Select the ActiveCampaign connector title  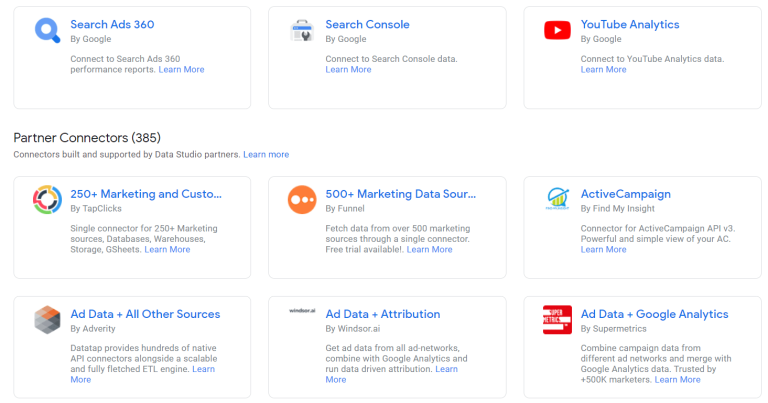click(x=625, y=194)
